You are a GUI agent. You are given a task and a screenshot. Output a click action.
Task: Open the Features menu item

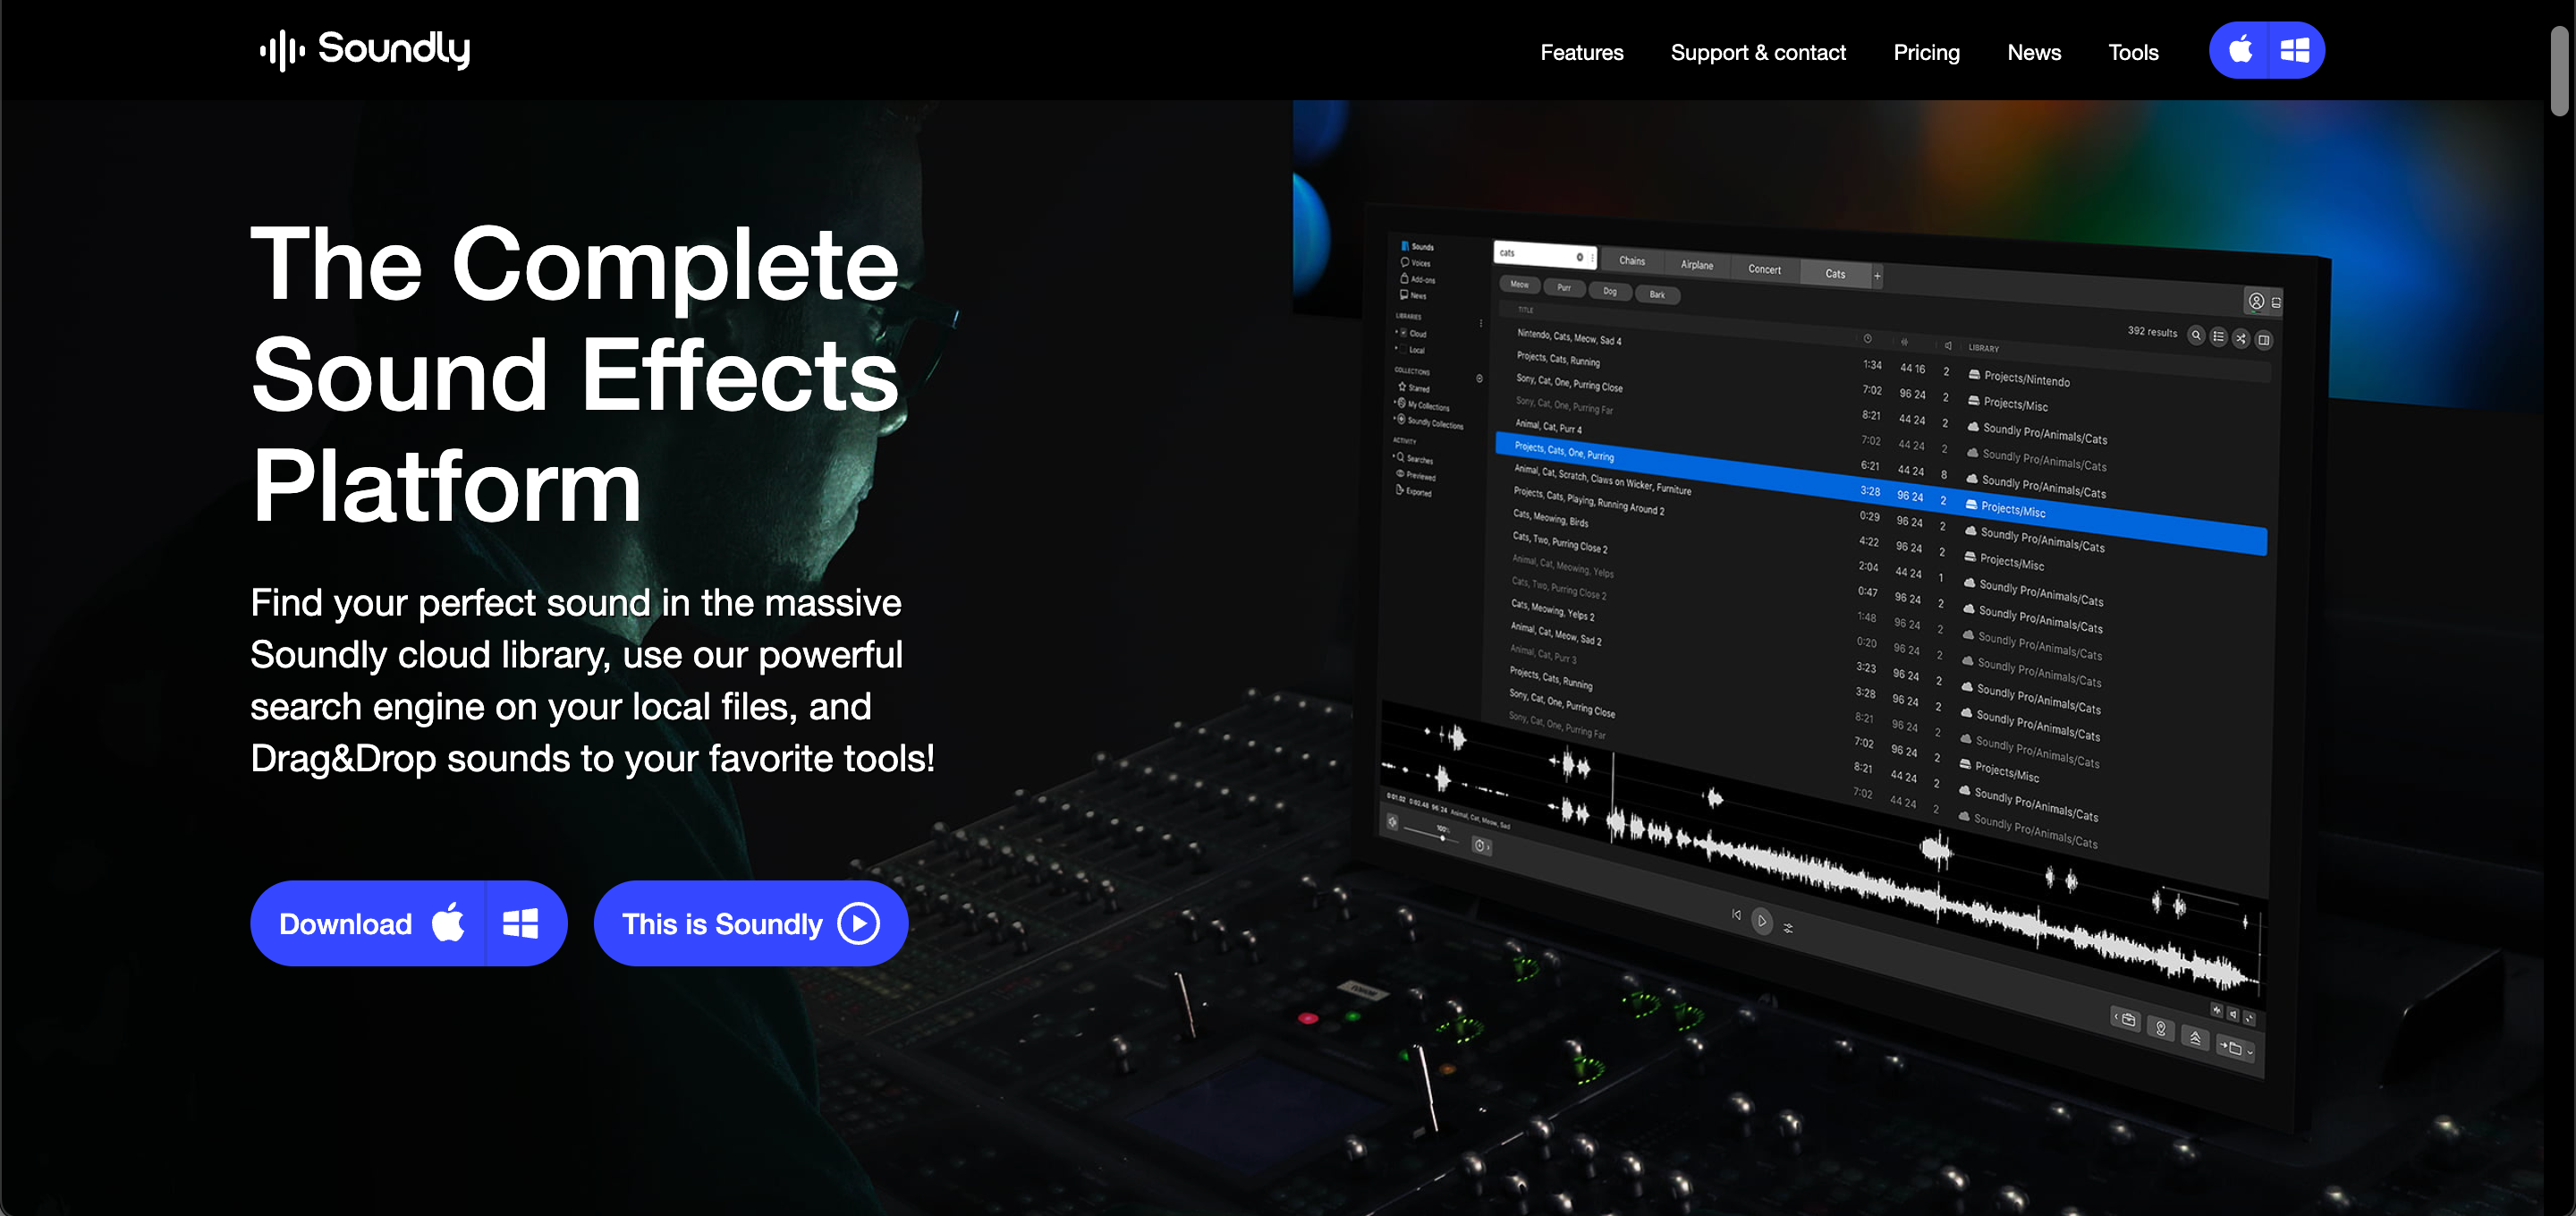coord(1581,52)
